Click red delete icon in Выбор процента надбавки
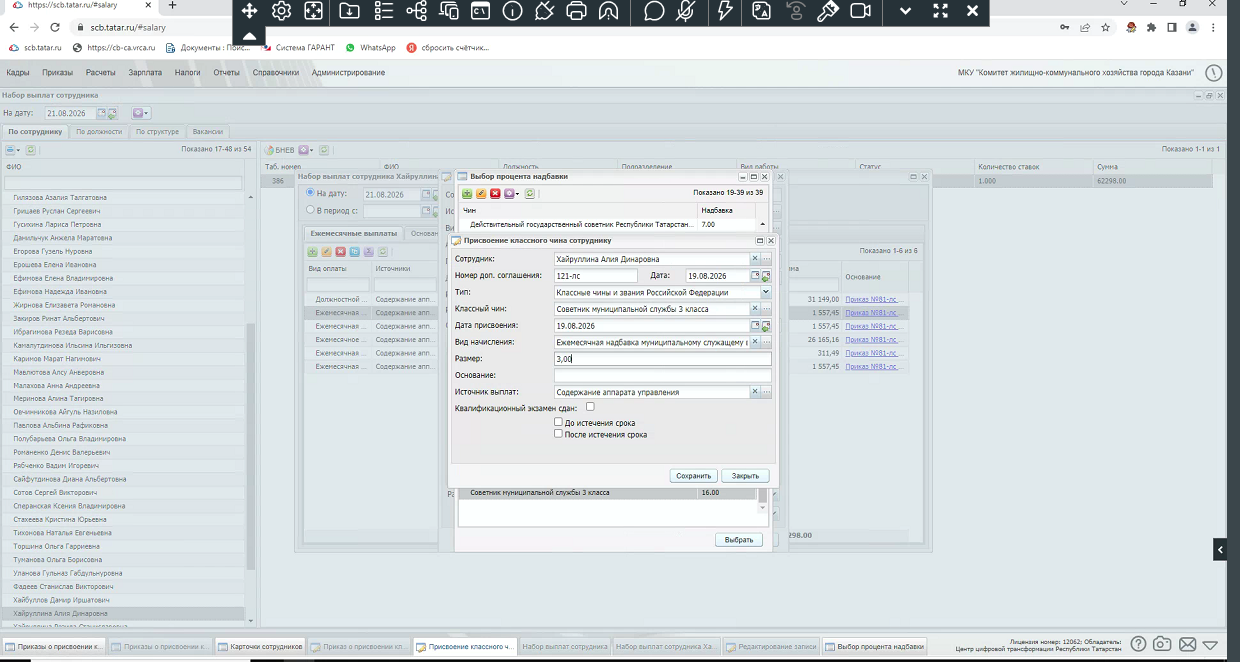Screen dimensions: 1240x662 [x=495, y=194]
